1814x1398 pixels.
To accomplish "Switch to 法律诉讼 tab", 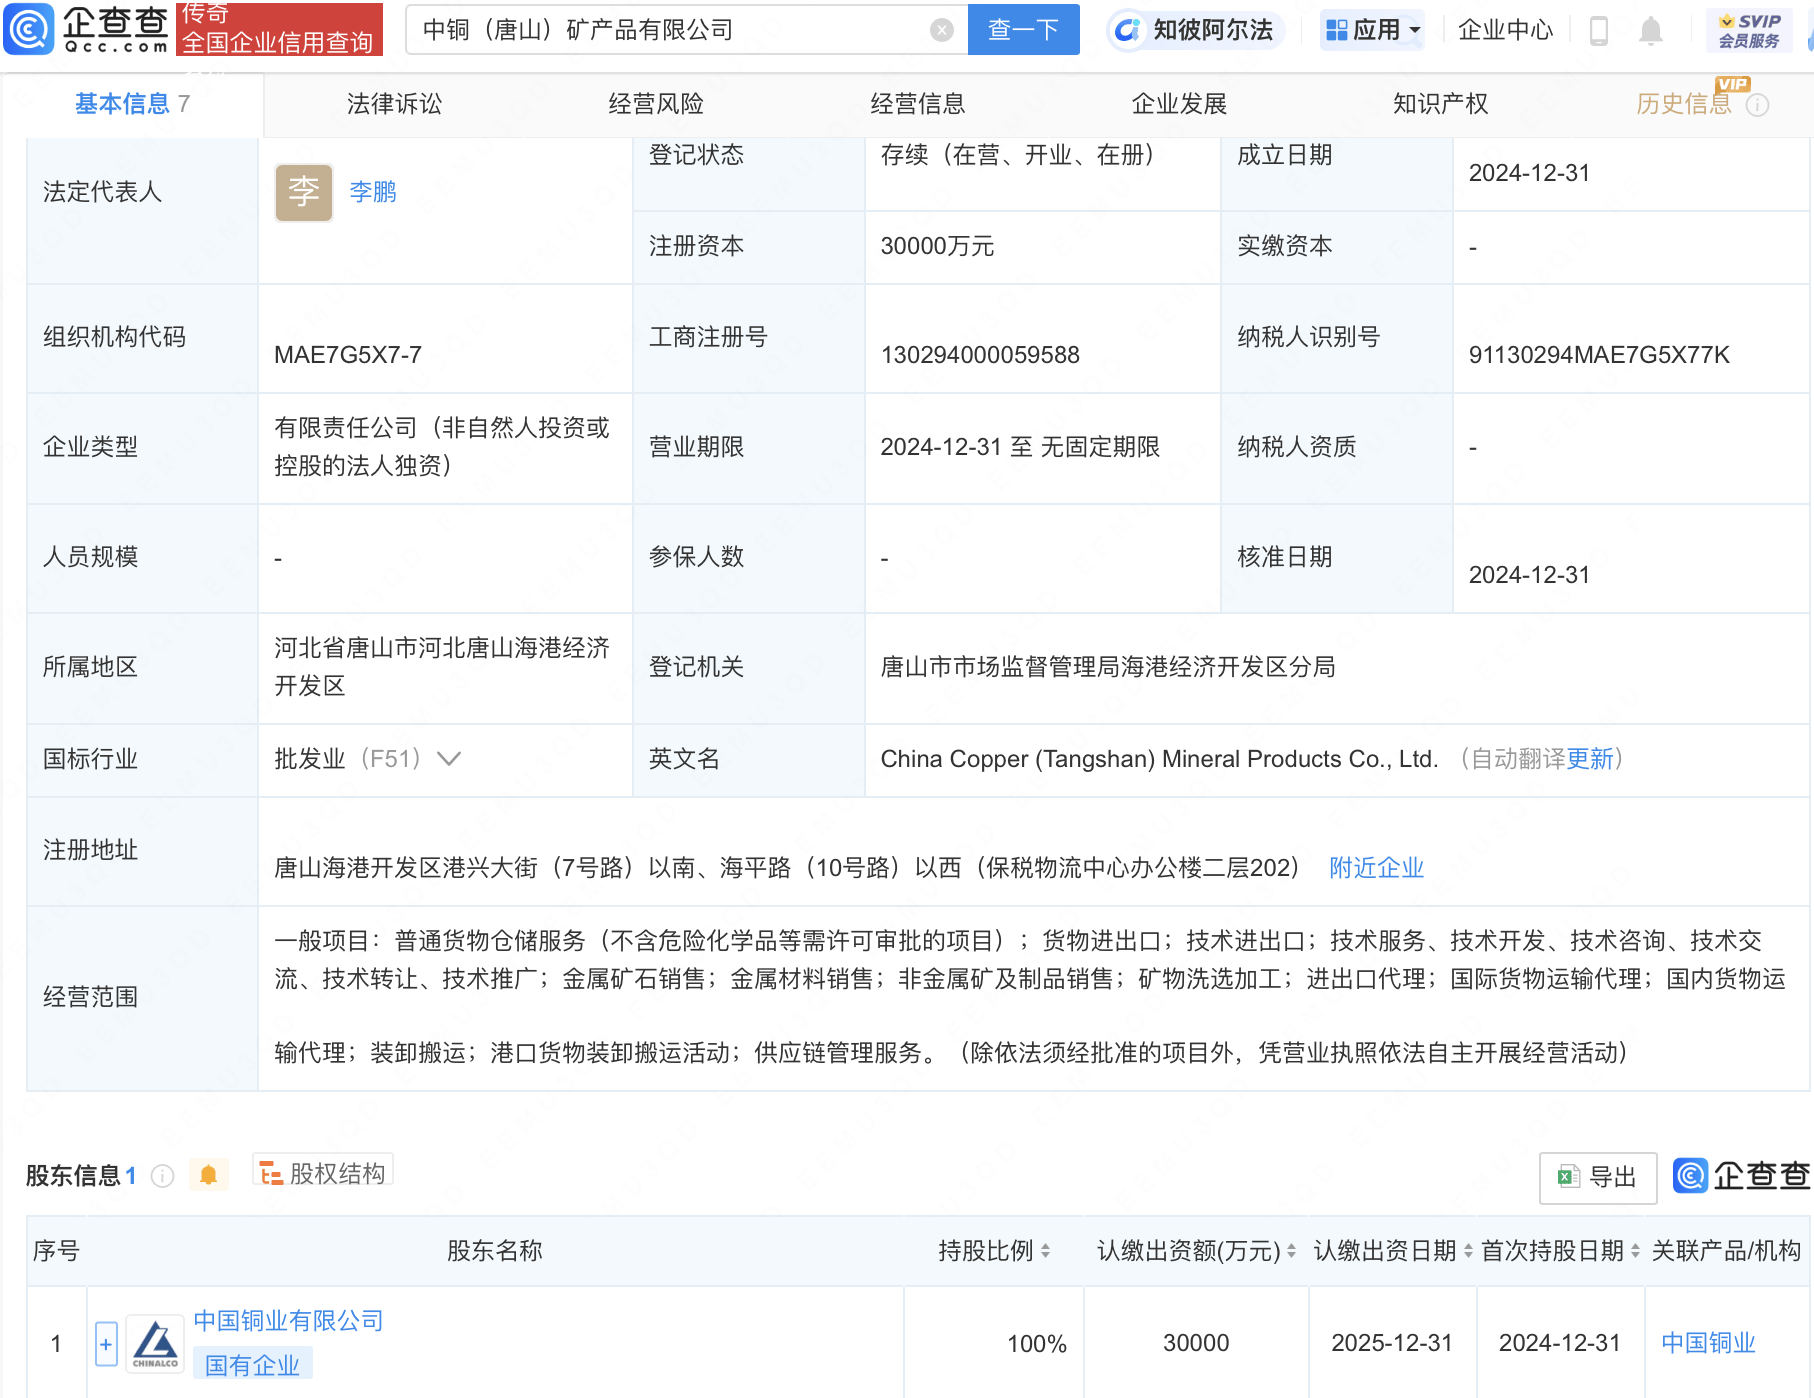I will (394, 104).
